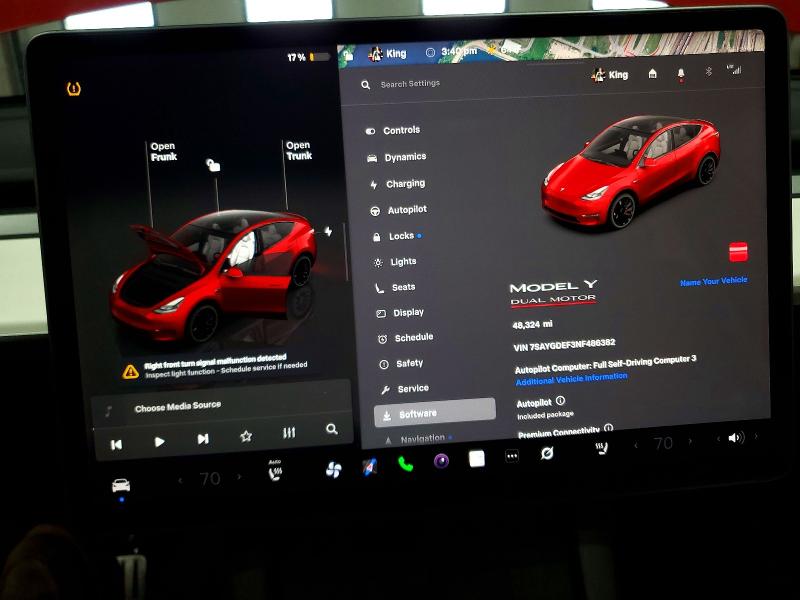Open the Display settings menu
The width and height of the screenshot is (800, 600).
[x=401, y=313]
